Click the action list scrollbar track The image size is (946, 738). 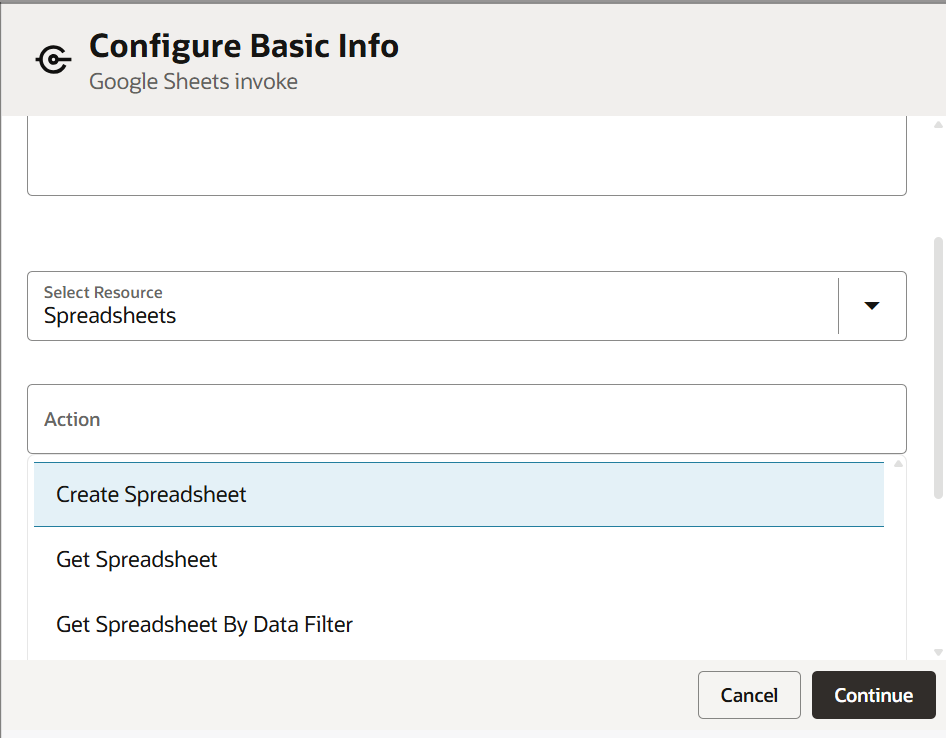tap(898, 560)
